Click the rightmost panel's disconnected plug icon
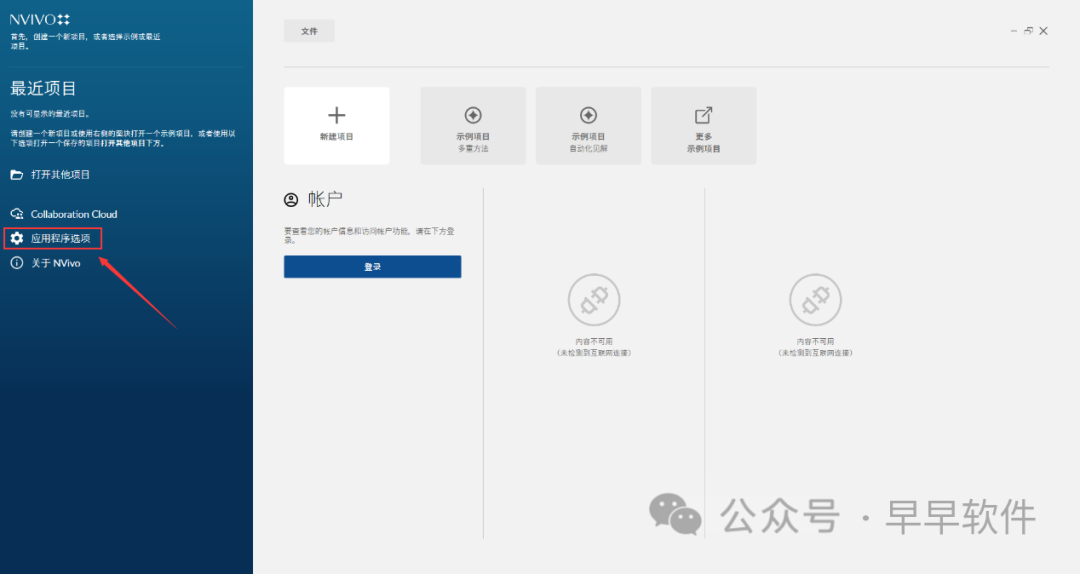 tap(815, 300)
